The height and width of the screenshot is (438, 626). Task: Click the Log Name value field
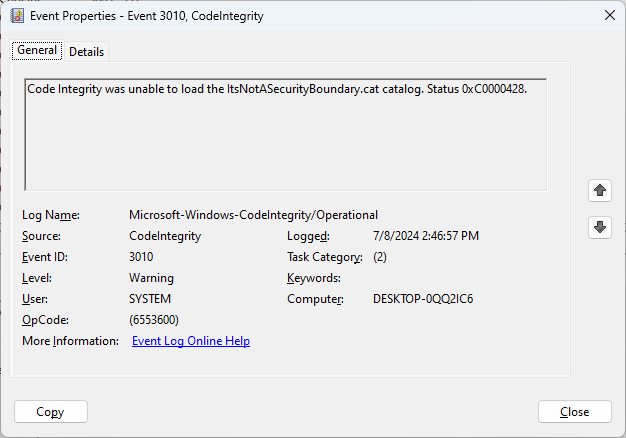pyautogui.click(x=253, y=215)
